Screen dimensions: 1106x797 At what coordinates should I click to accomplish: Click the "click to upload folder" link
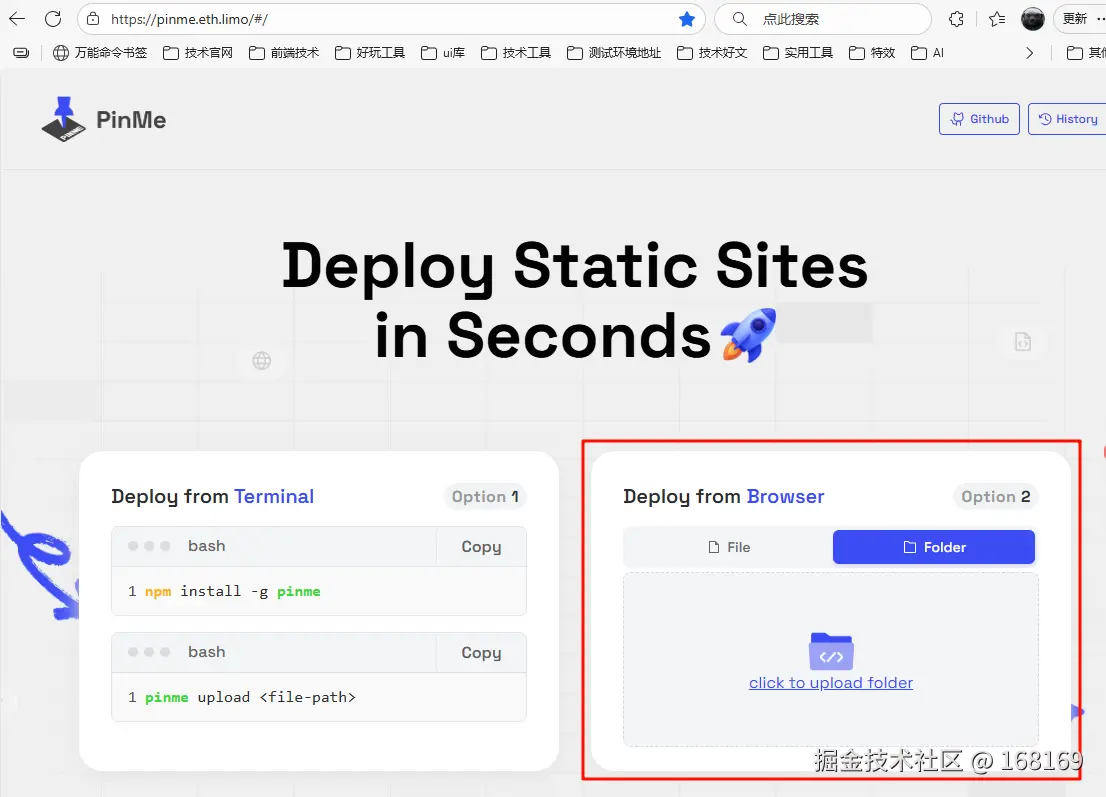831,683
